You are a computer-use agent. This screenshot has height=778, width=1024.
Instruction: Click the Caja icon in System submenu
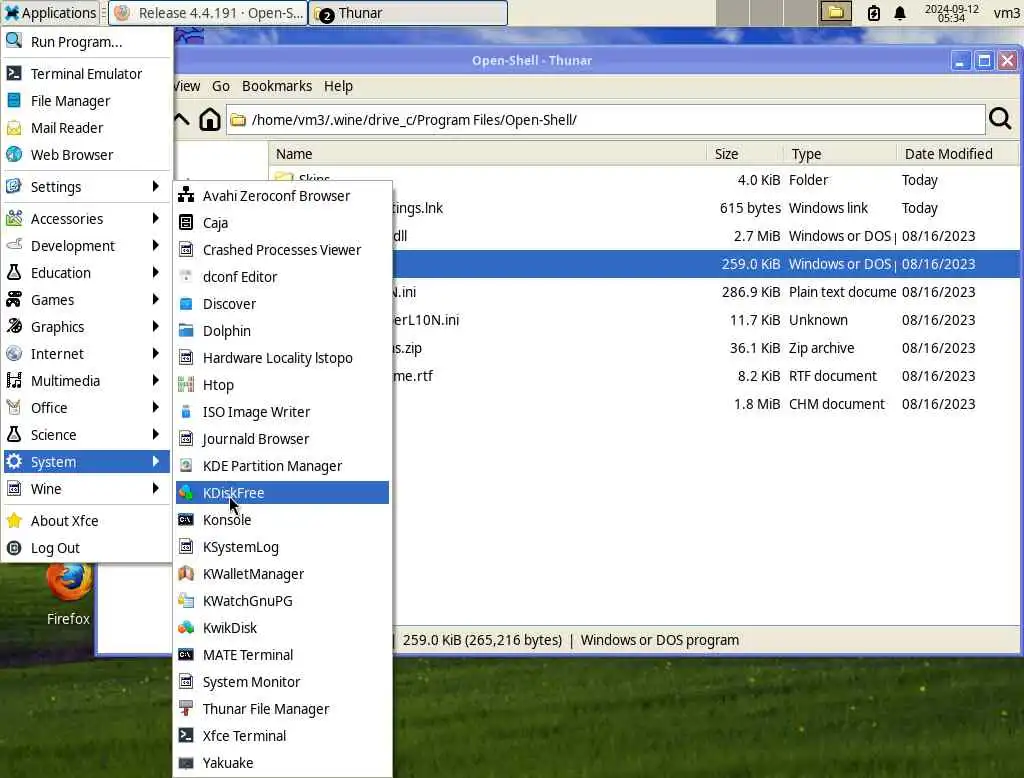click(x=186, y=222)
